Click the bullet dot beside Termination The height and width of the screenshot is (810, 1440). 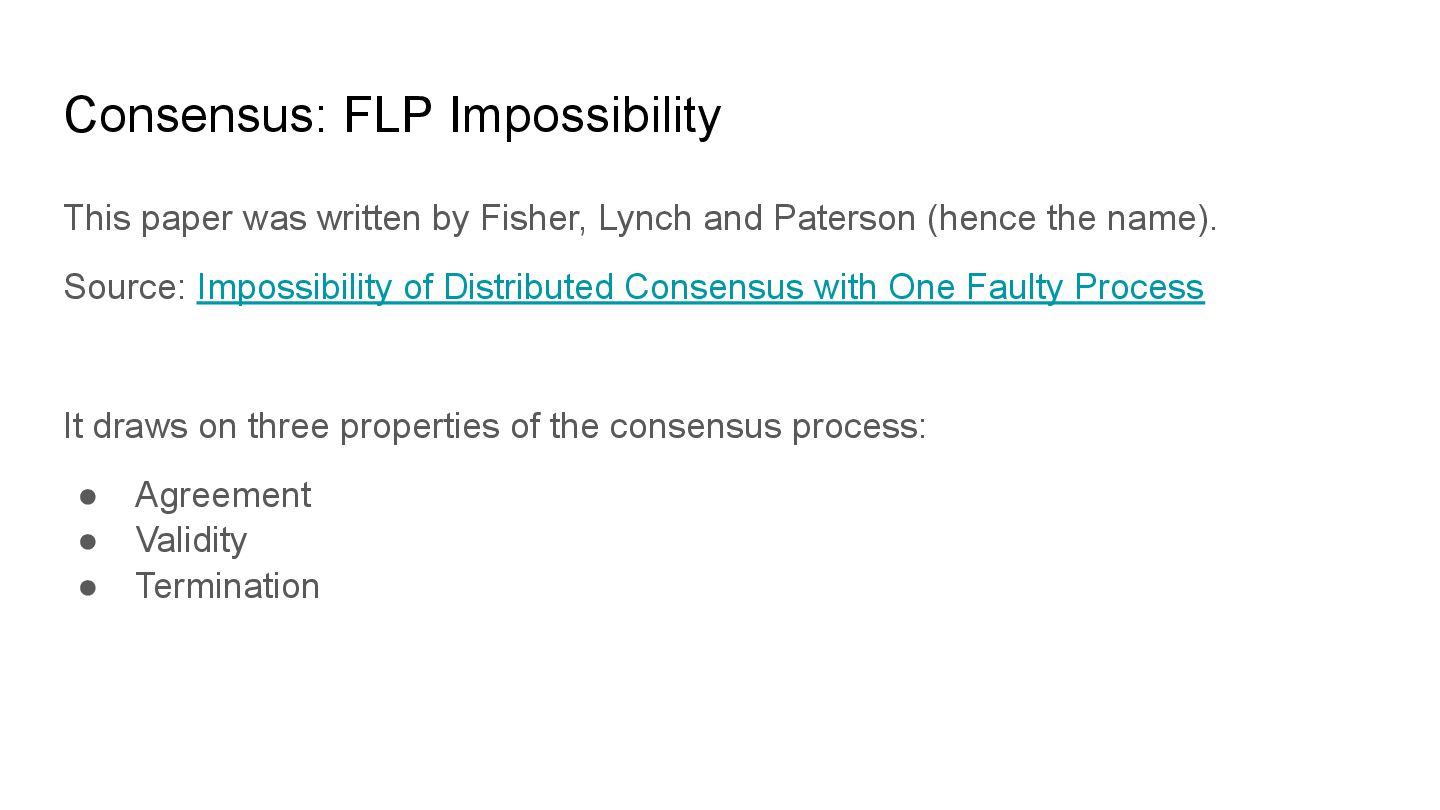click(88, 586)
